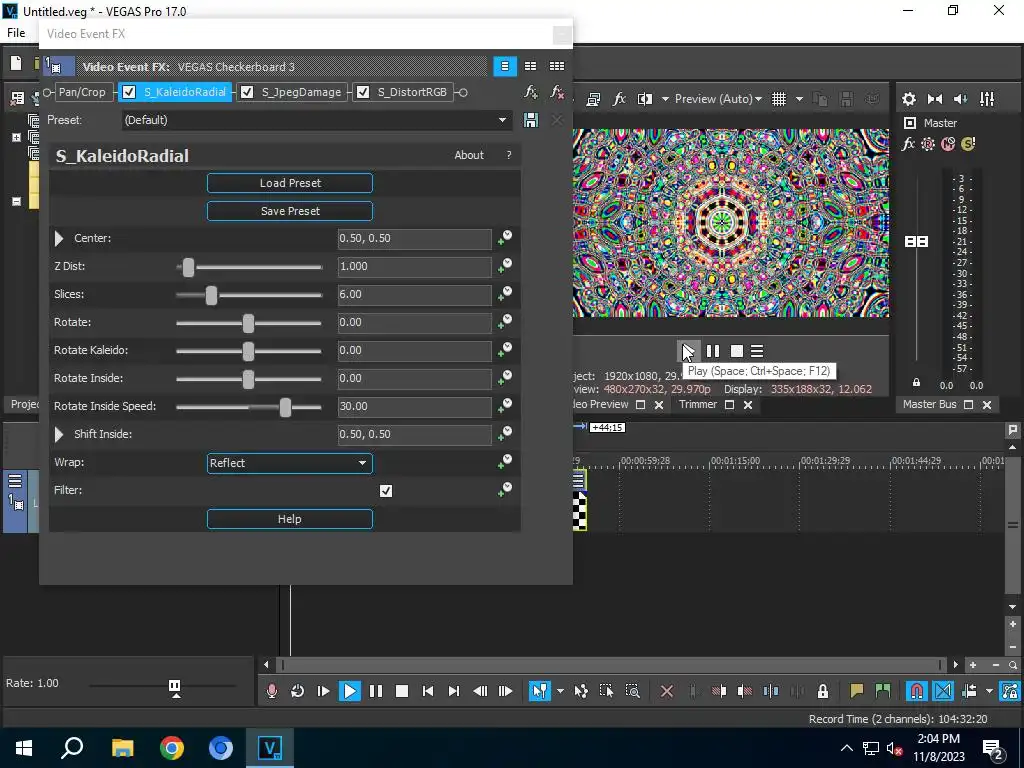Click the Master Dim Output icon
The image size is (1024, 768).
[961, 99]
